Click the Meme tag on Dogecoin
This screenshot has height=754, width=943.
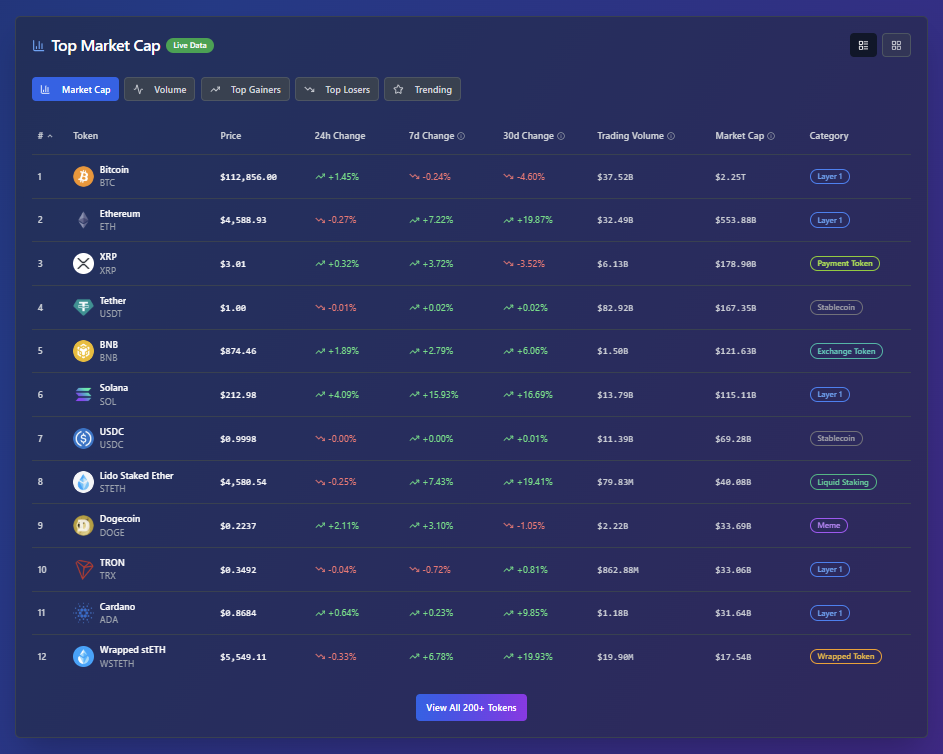[829, 526]
